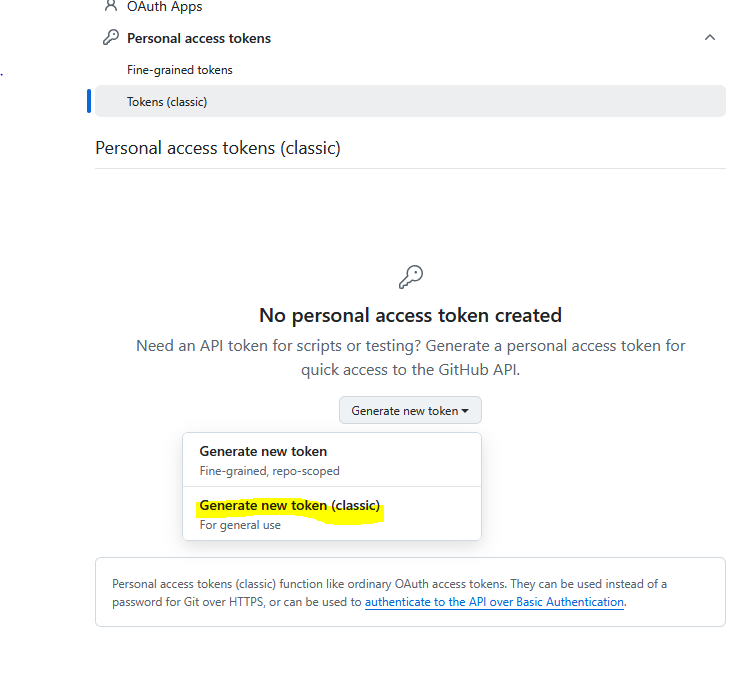Select Tokens (classic) sidebar item

click(167, 102)
